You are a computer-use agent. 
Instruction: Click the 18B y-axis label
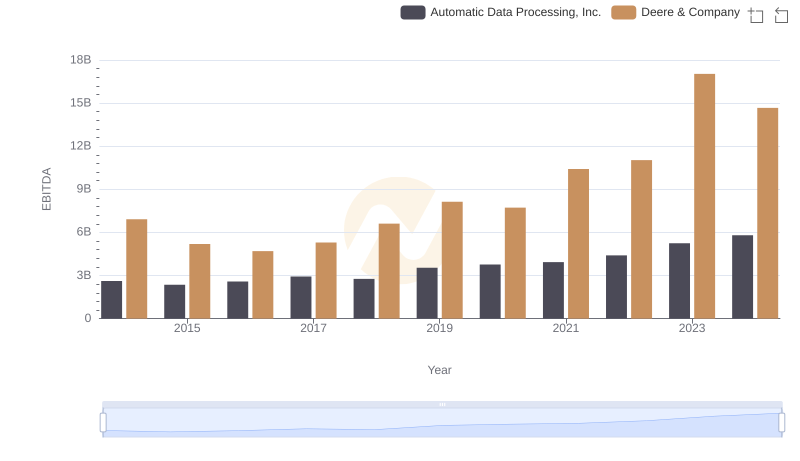pyautogui.click(x=81, y=60)
